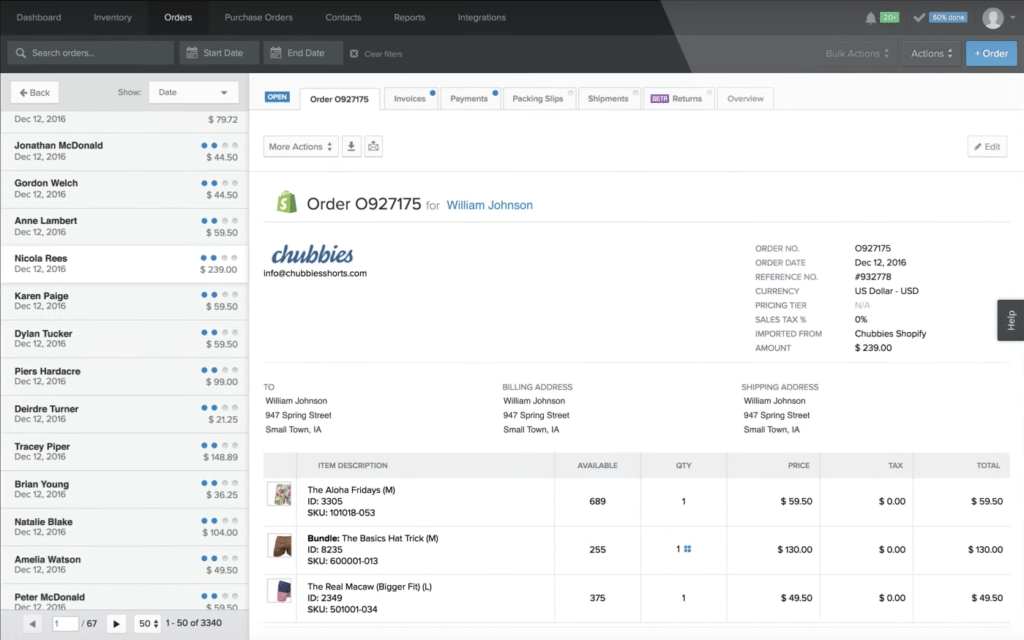Select Amelia Watson order row
Viewport: 1024px width, 640px height.
pos(124,565)
